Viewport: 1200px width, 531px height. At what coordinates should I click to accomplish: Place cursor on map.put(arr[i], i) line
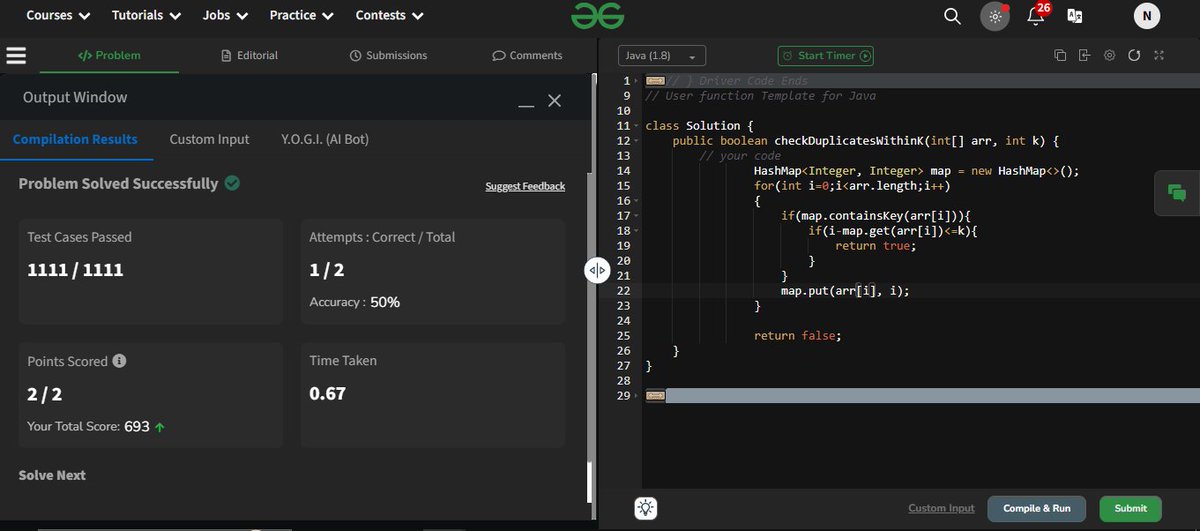pyautogui.click(x=845, y=291)
